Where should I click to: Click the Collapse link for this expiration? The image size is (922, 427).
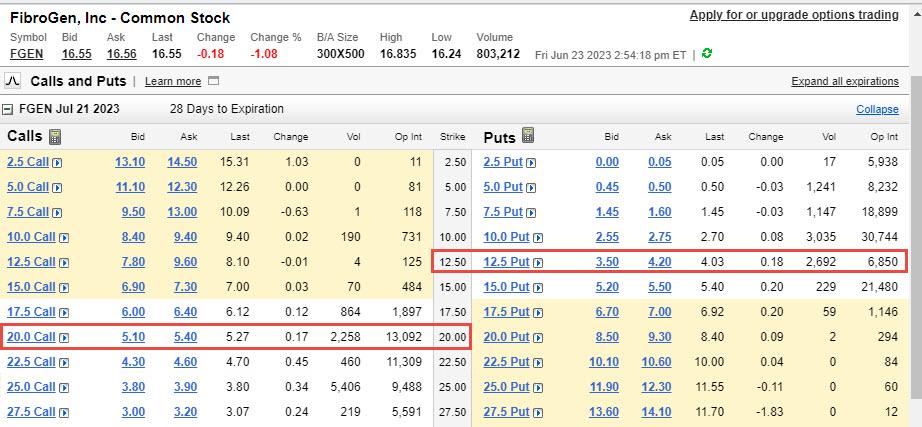877,109
